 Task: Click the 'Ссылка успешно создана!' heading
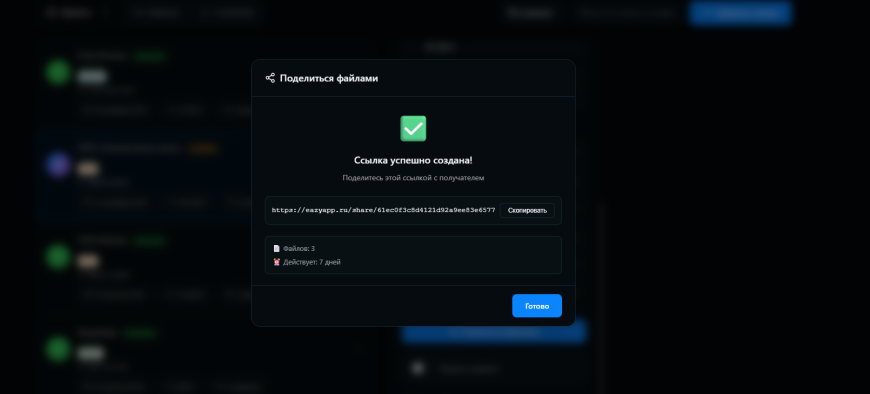tap(413, 160)
